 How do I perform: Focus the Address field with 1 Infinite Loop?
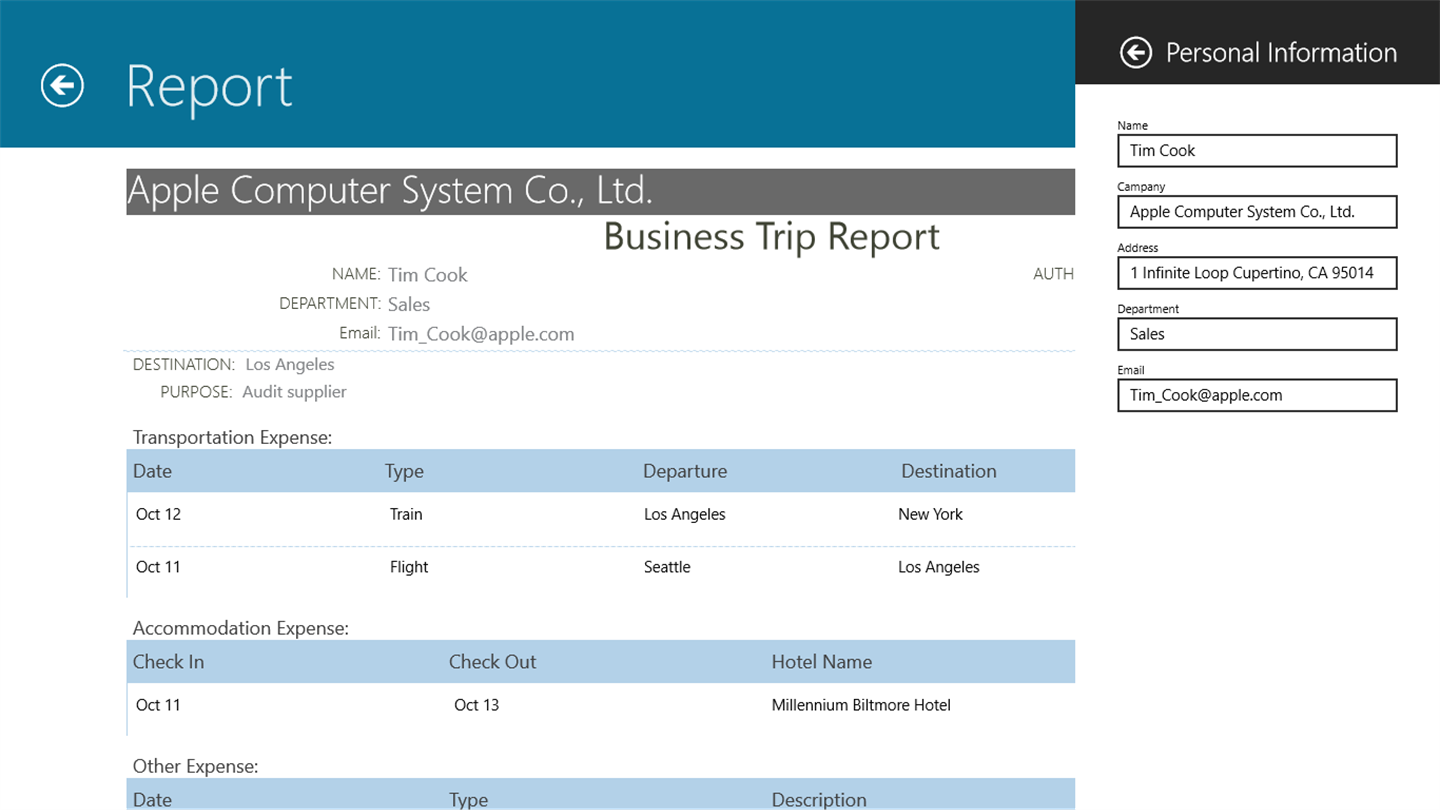click(1257, 273)
